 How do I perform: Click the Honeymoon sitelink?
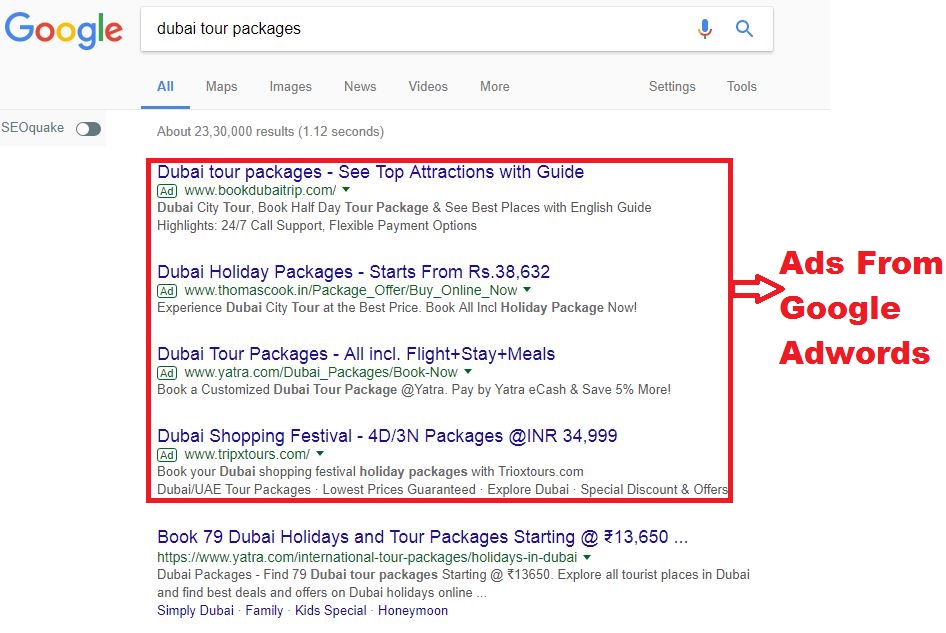tap(413, 611)
